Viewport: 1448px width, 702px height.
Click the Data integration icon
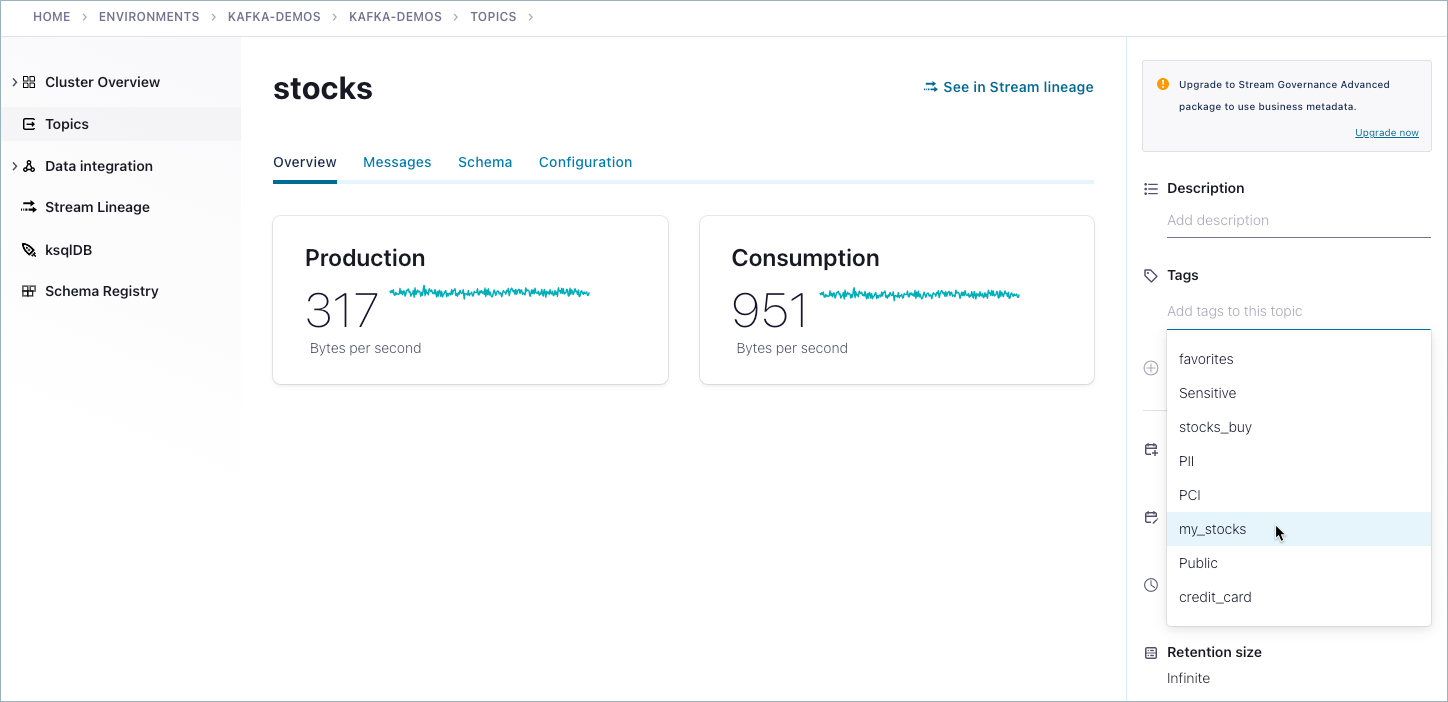pos(29,166)
